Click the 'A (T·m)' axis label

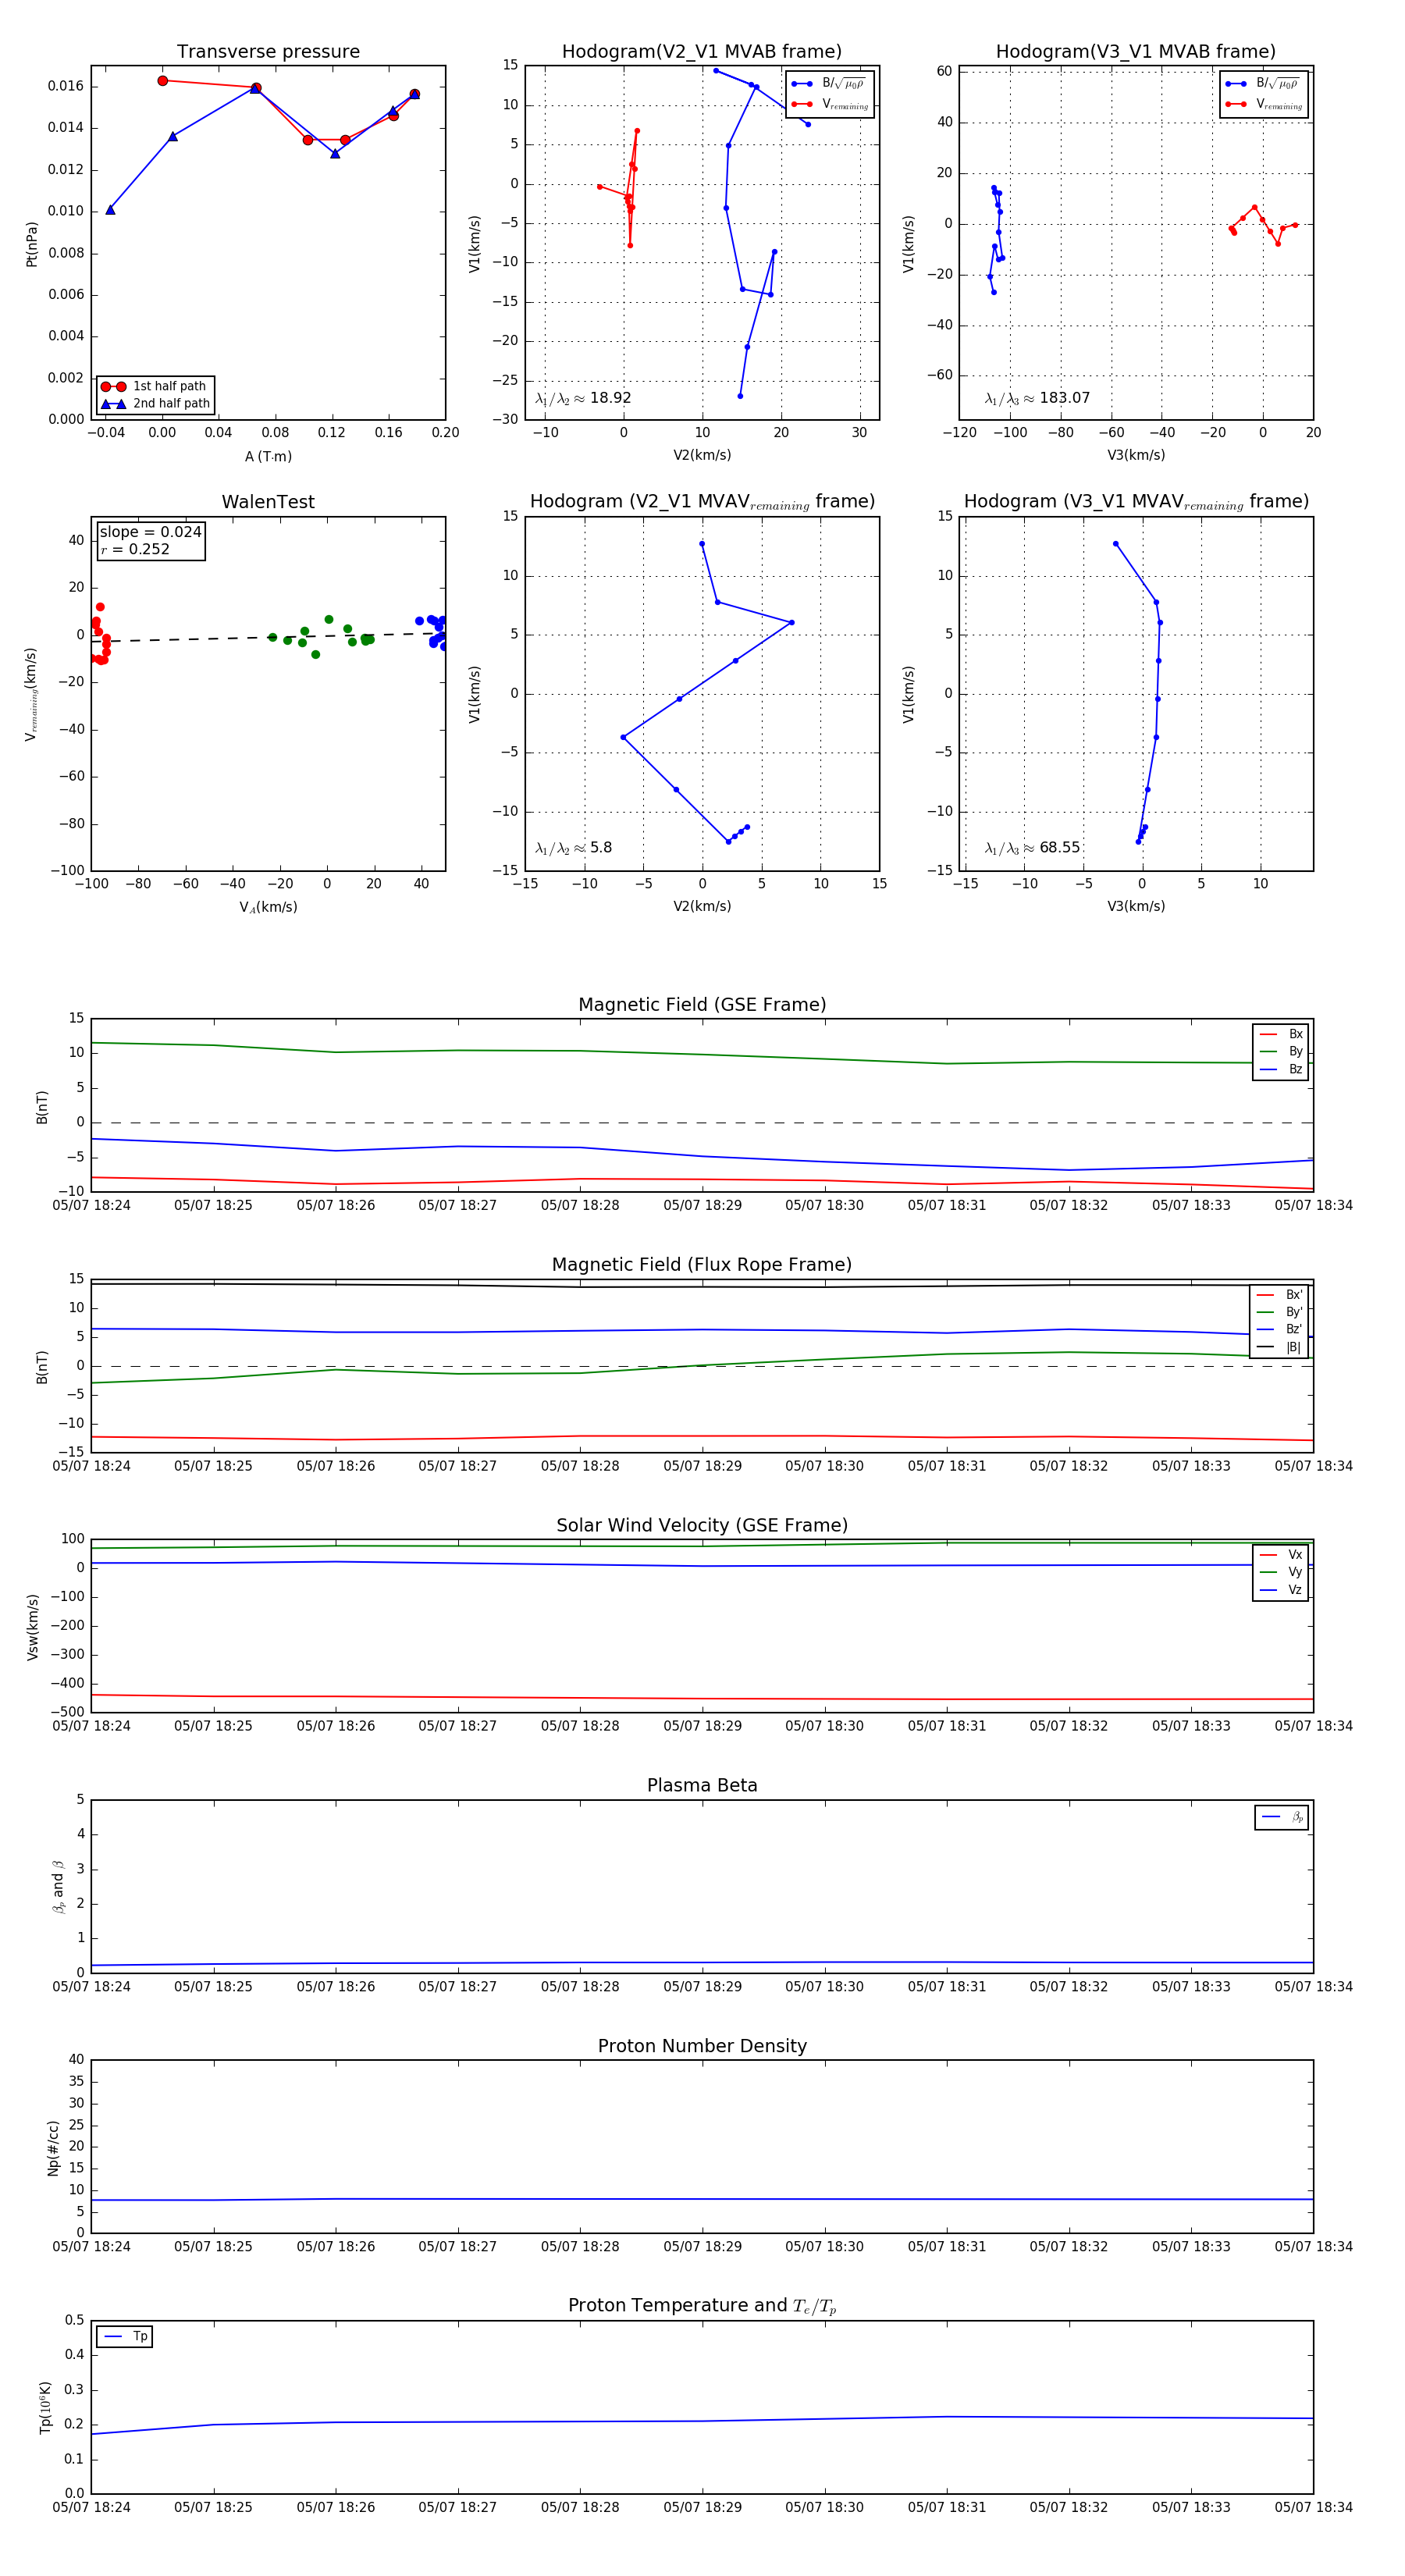tap(268, 457)
